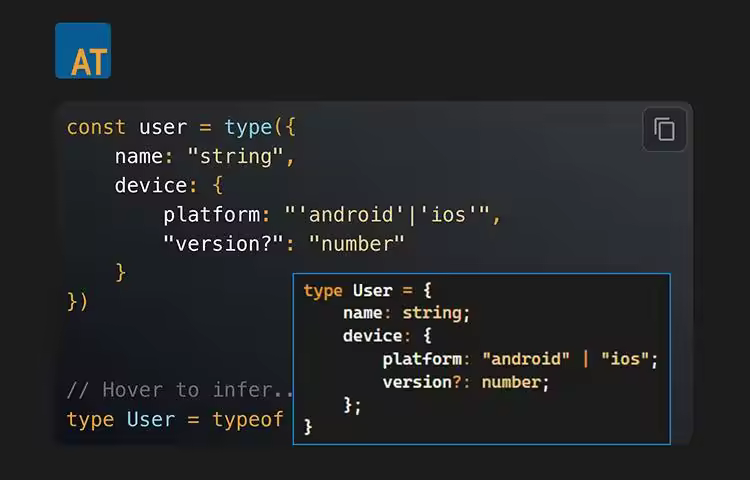Screen dimensions: 750x480
Task: Select the user variable in first line
Action: (162, 128)
